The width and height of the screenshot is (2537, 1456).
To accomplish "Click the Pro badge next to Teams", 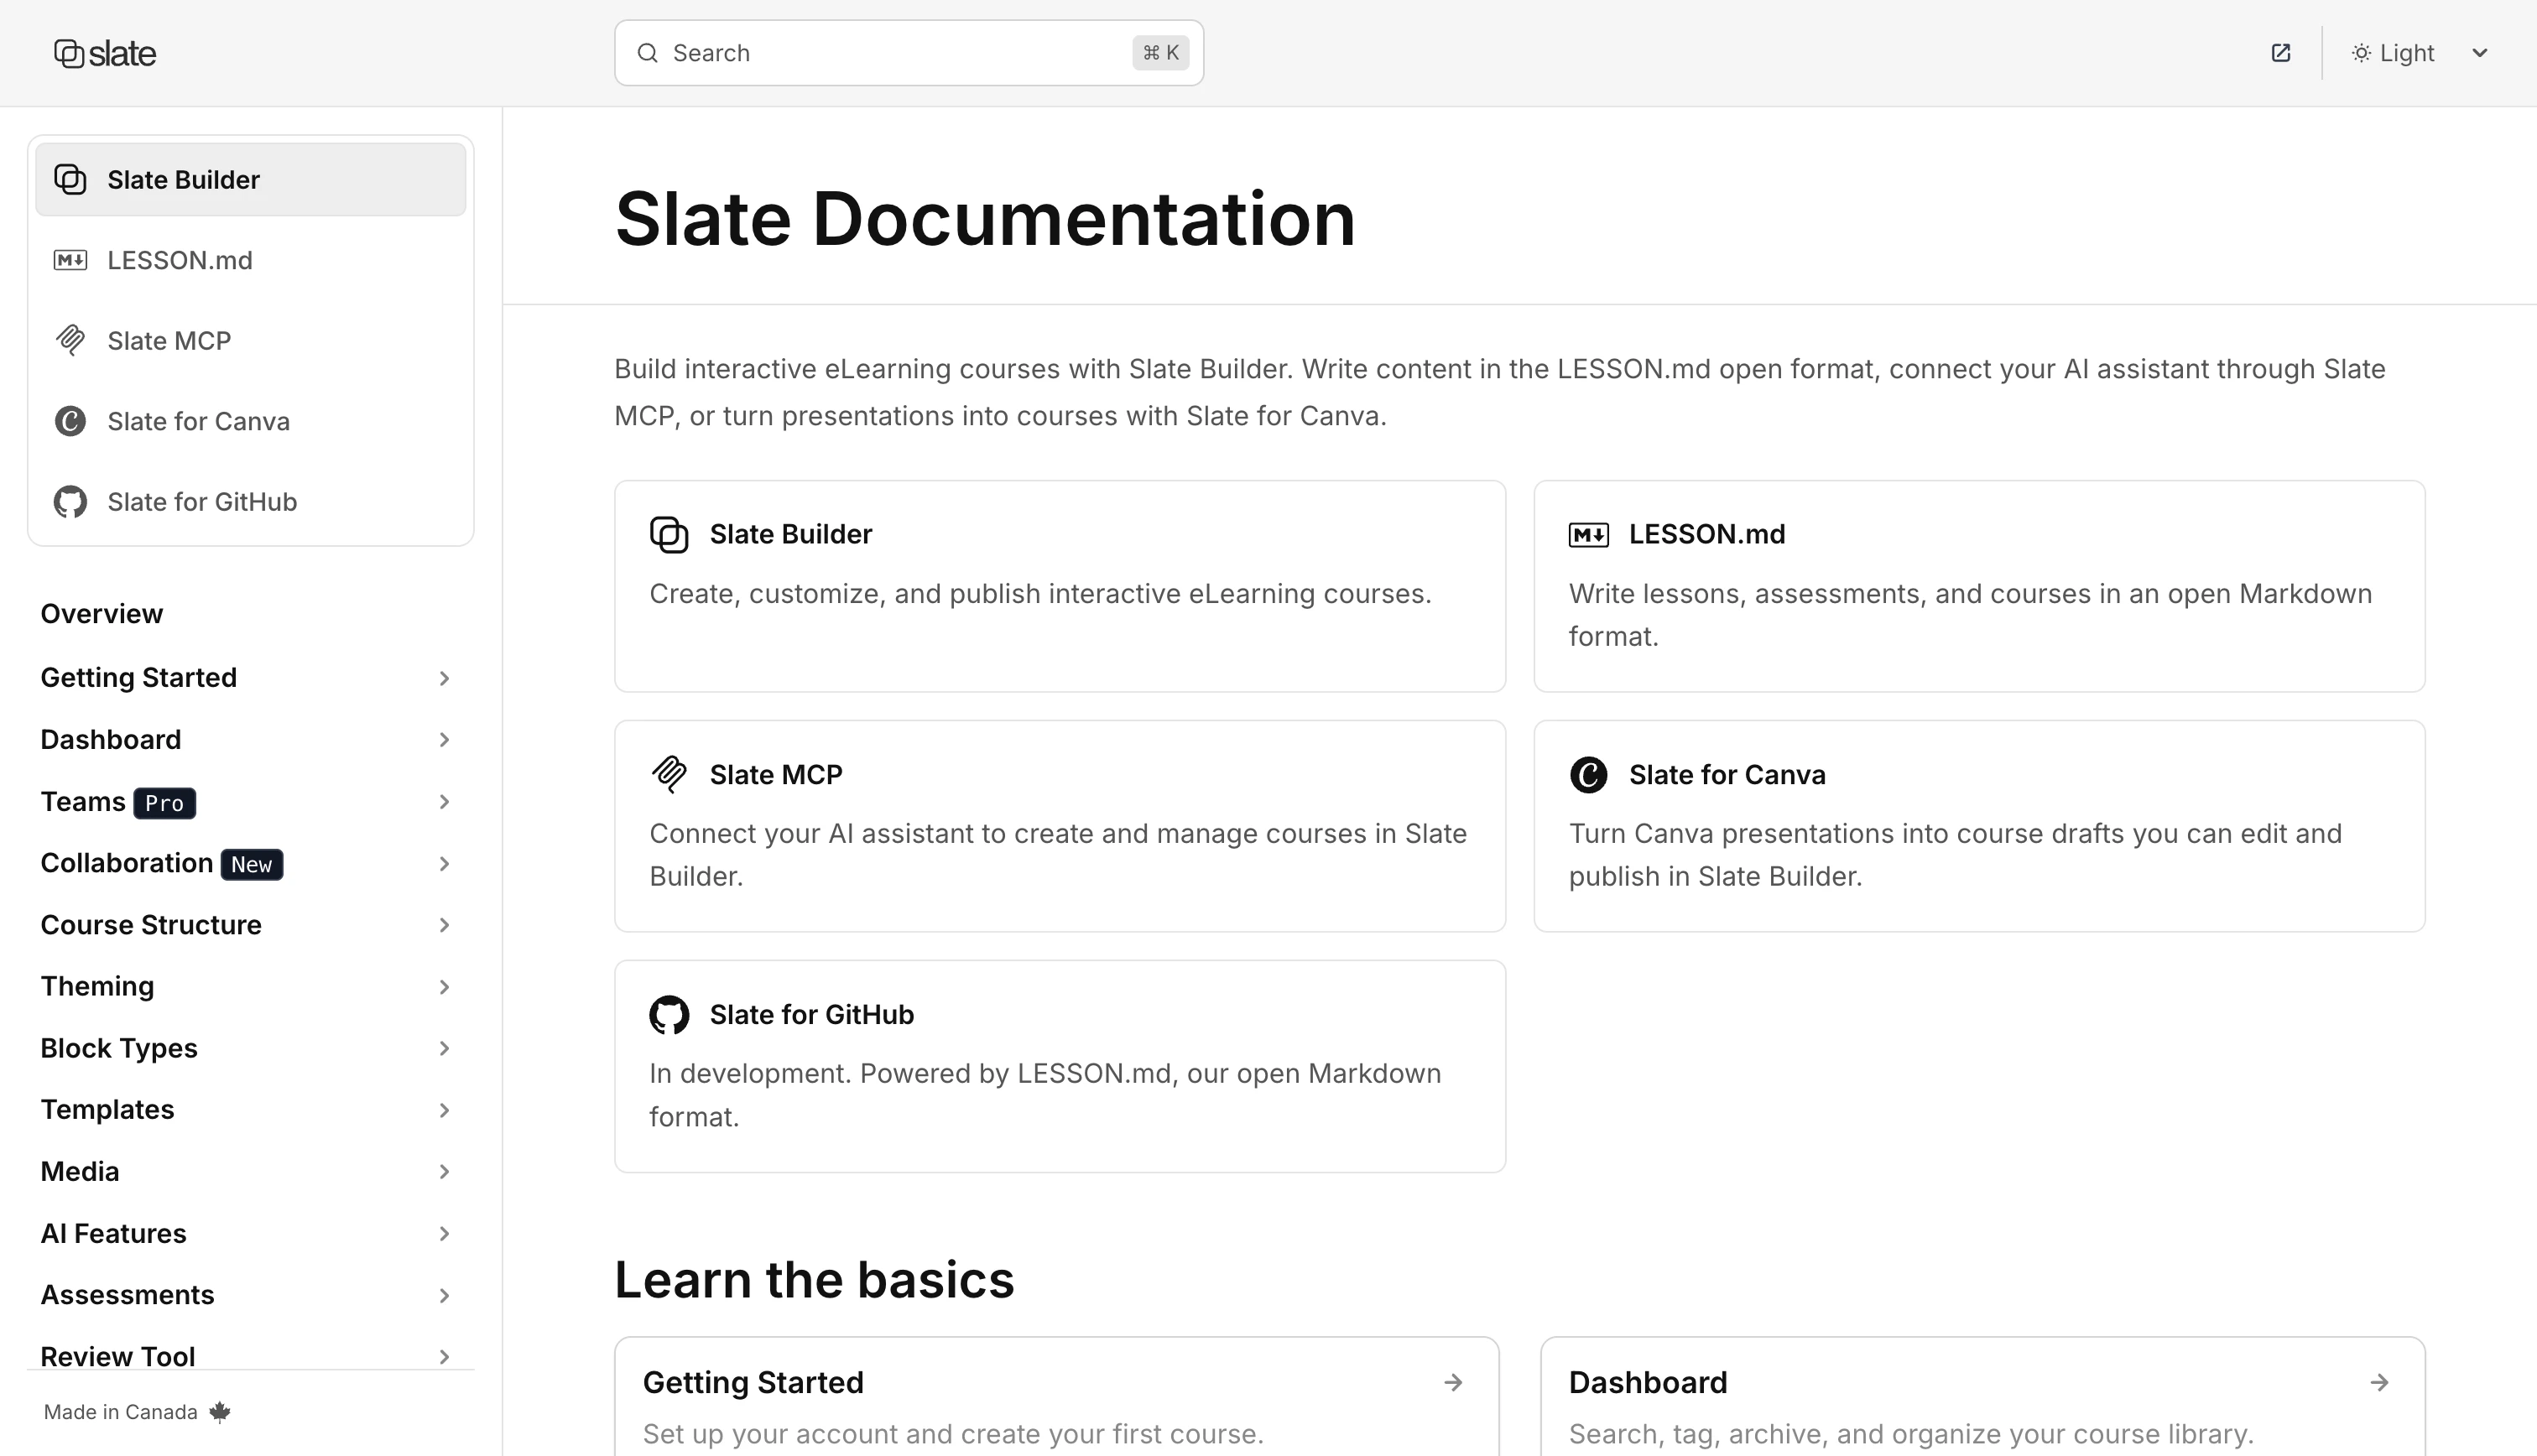I will [x=165, y=803].
